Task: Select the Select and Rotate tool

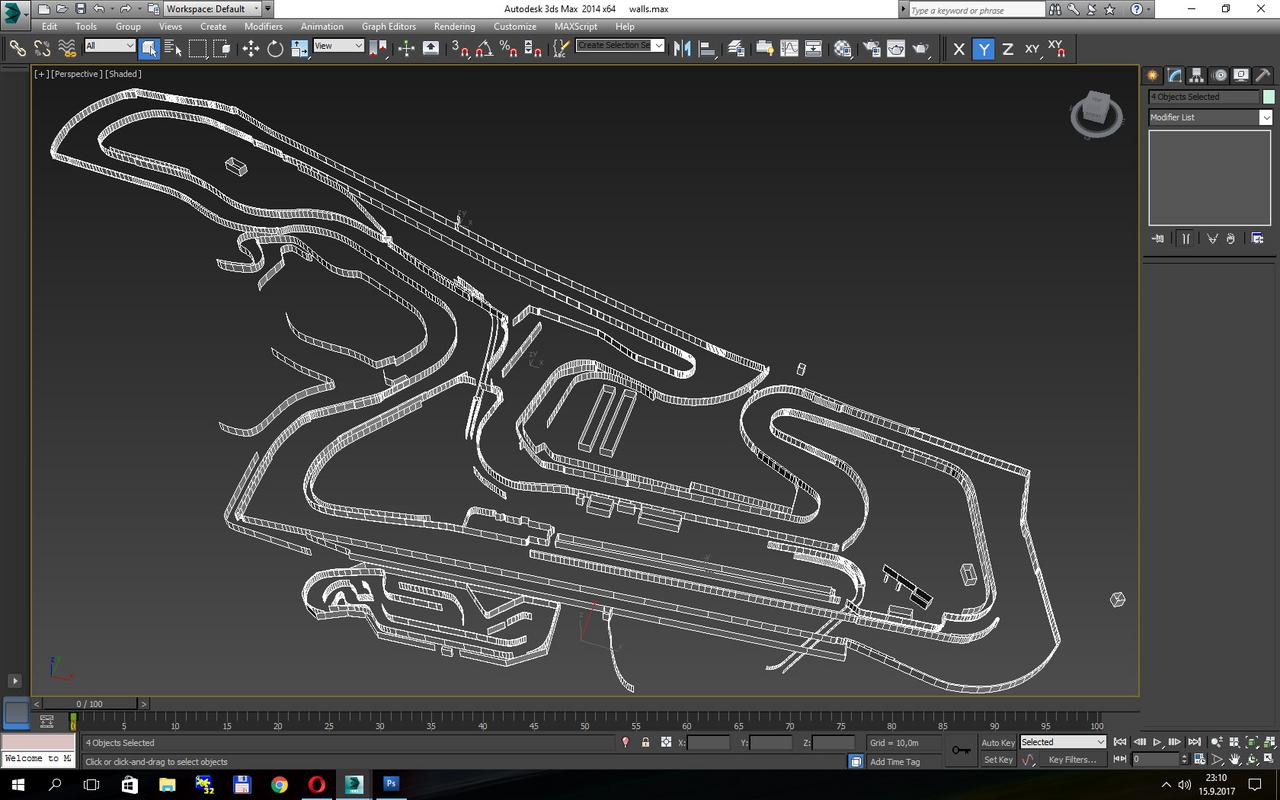Action: [x=274, y=47]
